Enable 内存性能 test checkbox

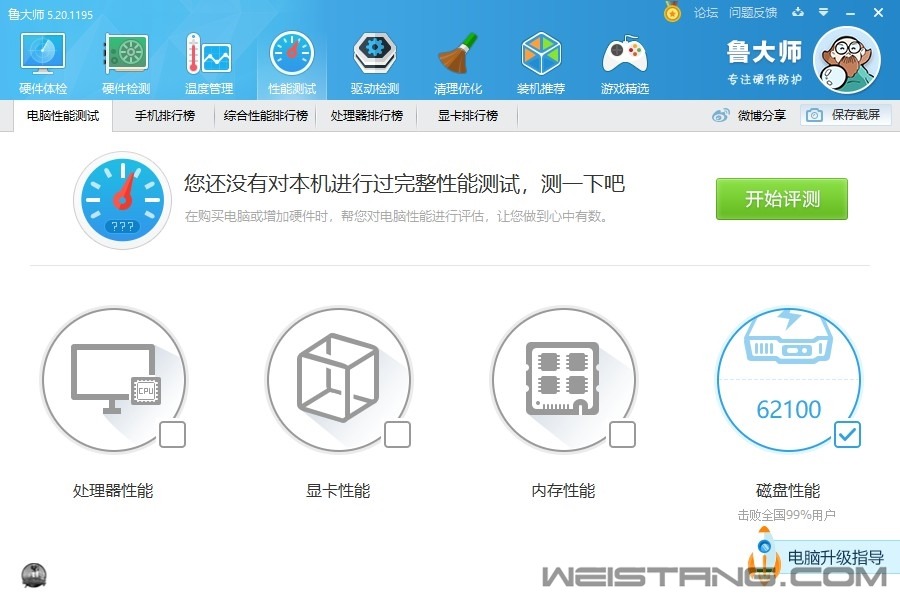[x=622, y=435]
